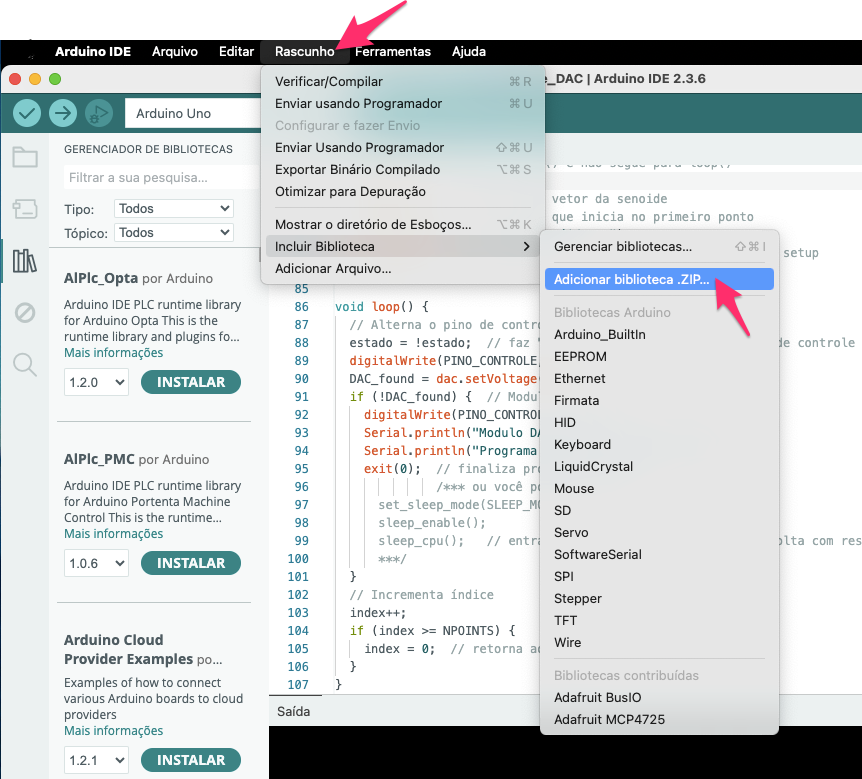Click line number 86 in the editor gutter
862x779 pixels.
coord(301,307)
